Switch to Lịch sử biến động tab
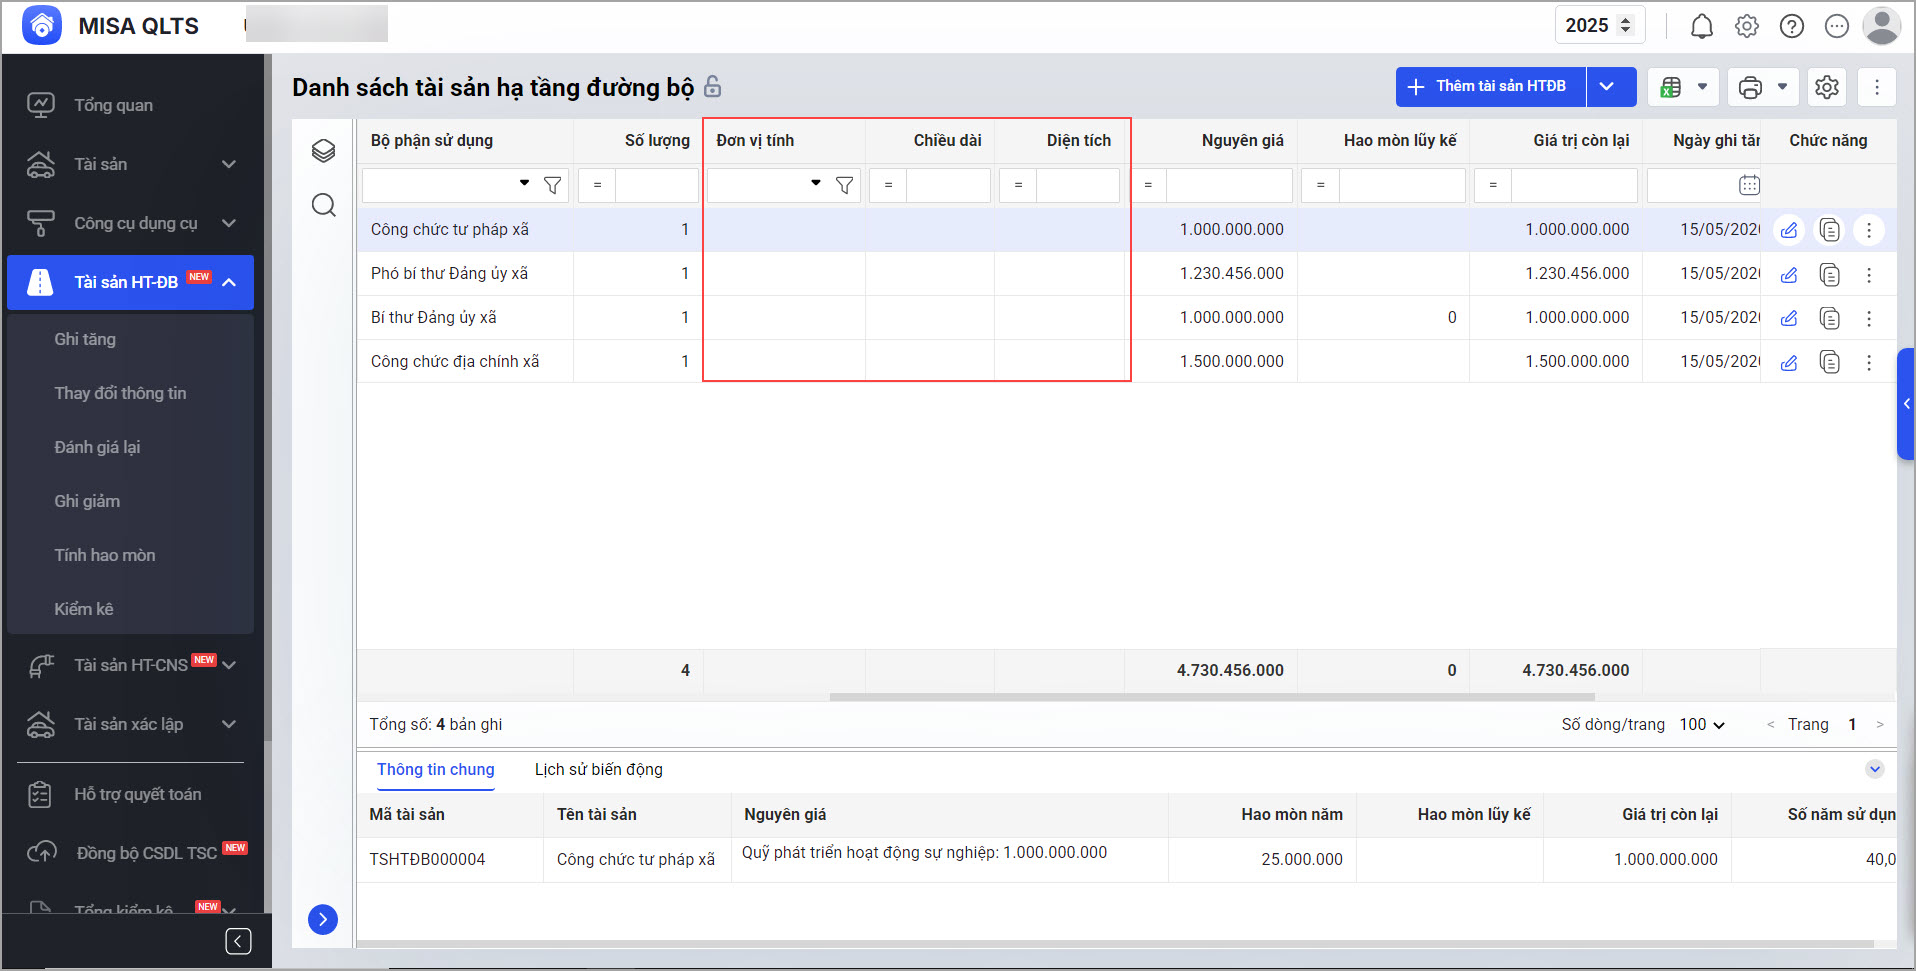 point(598,769)
